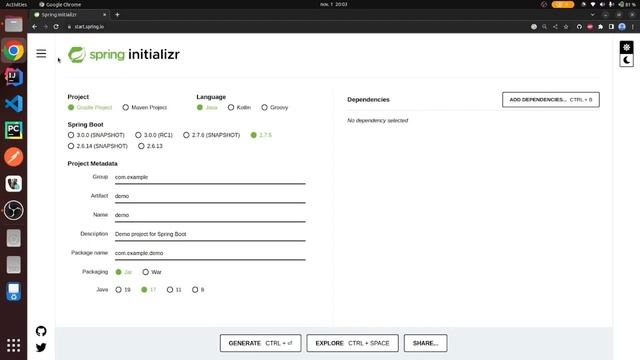
Task: Open Google Chrome app menu in top bar
Action: (60, 4)
